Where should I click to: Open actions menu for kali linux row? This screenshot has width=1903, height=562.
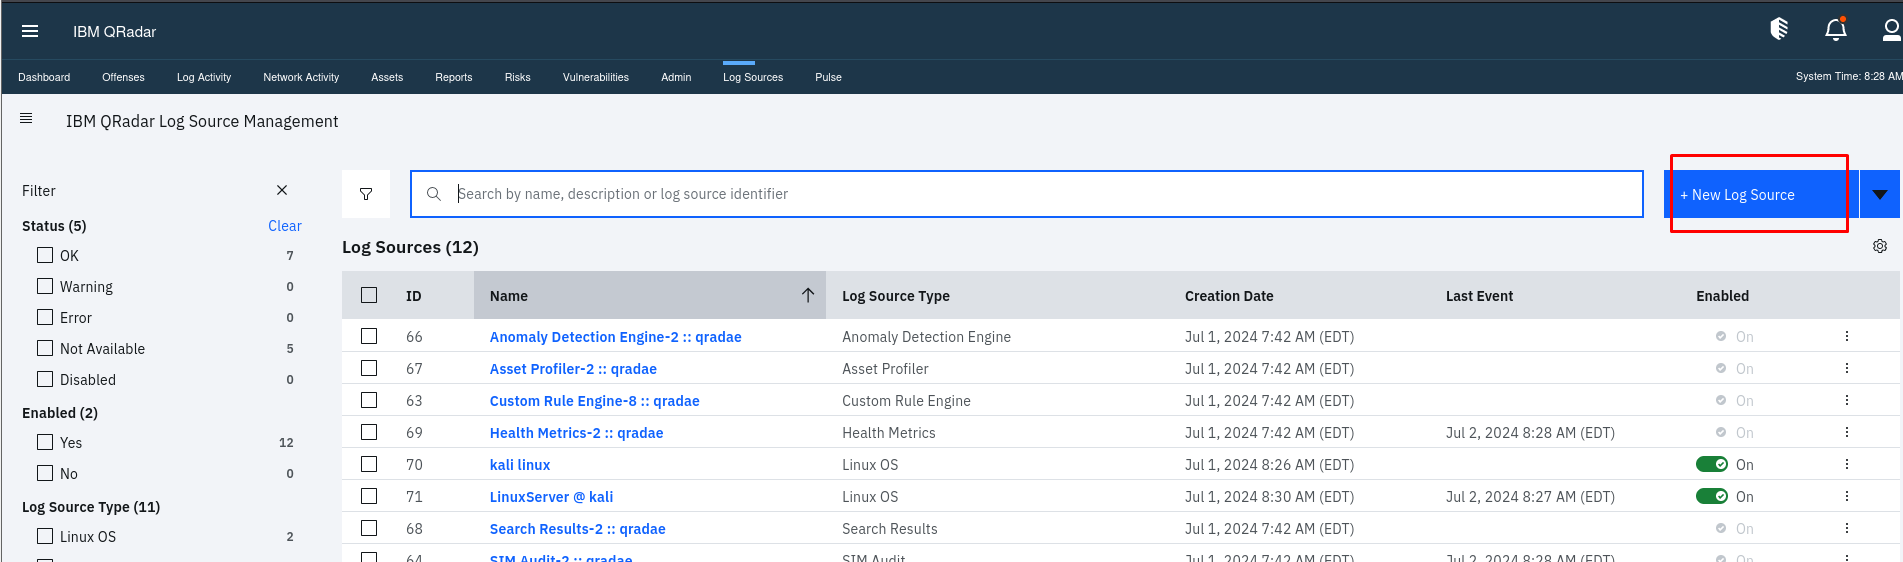click(1847, 464)
